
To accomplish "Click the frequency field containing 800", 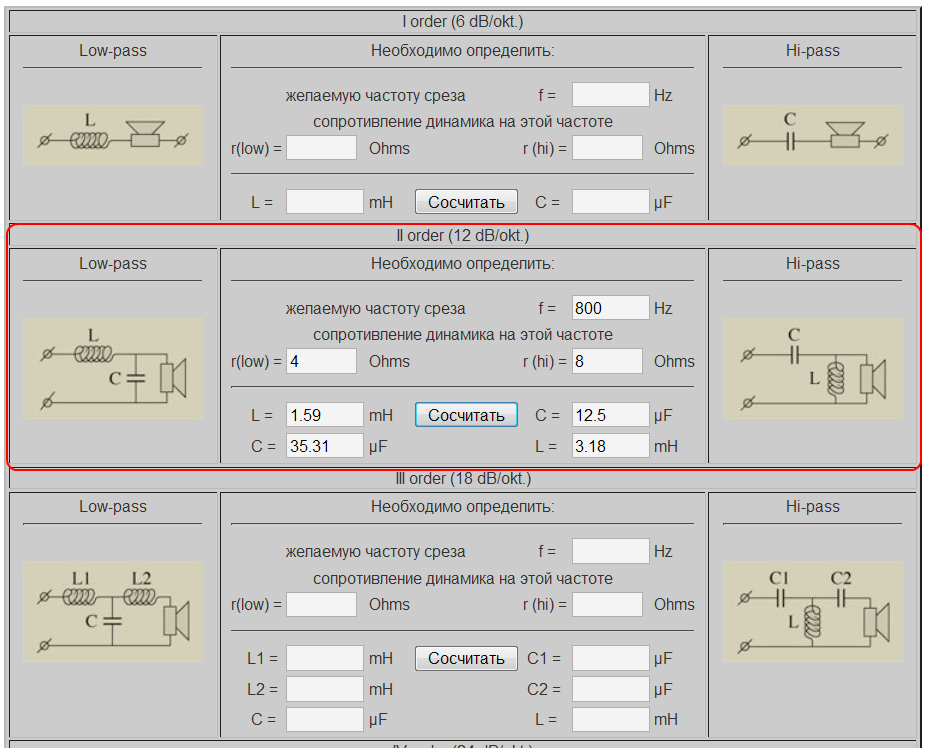I will click(610, 308).
